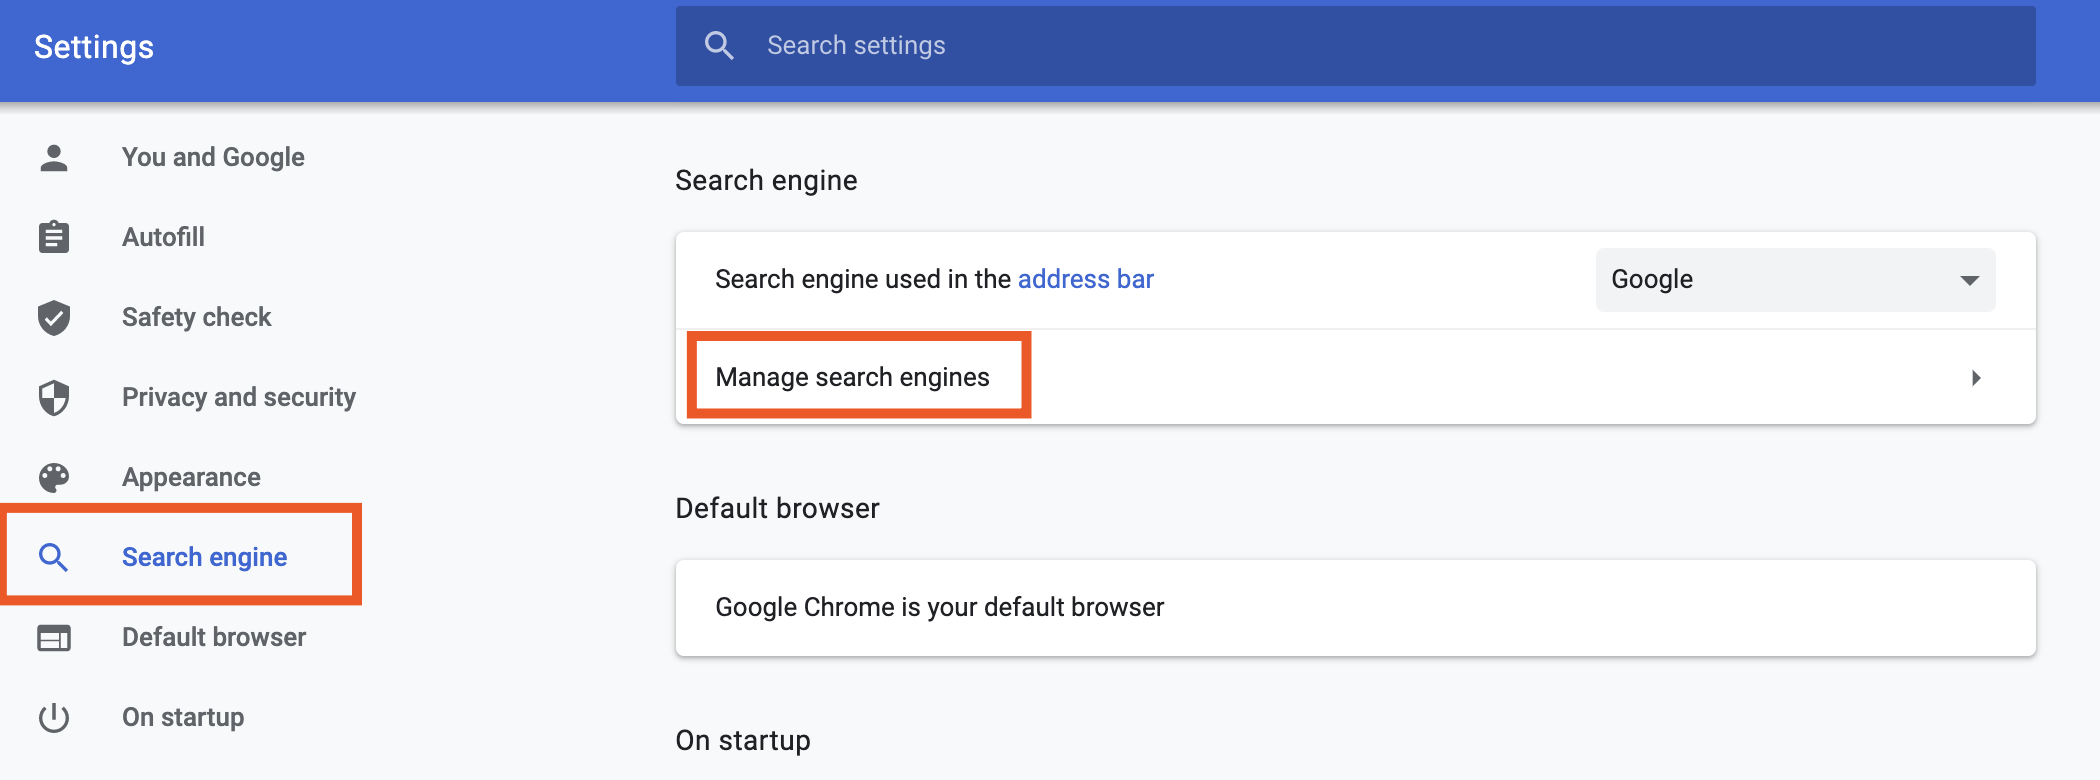
Task: Click the Autofill clipboard icon
Action: tap(54, 237)
